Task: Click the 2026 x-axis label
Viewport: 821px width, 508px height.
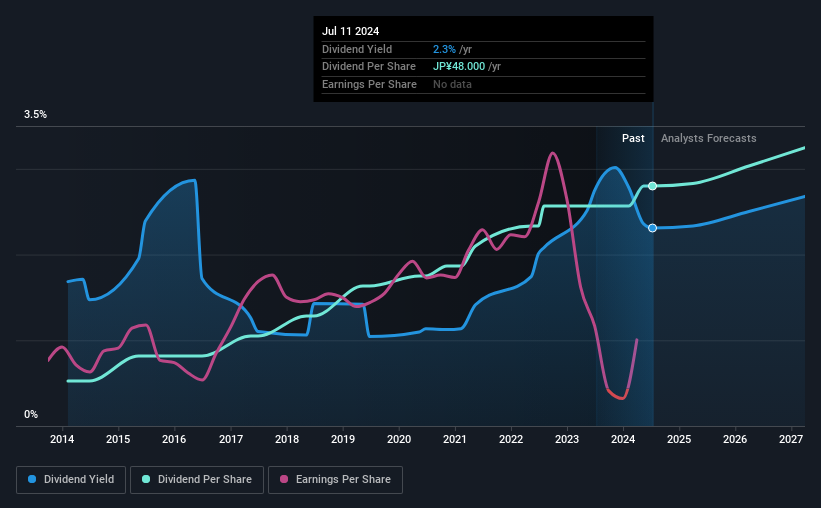Action: (x=735, y=439)
